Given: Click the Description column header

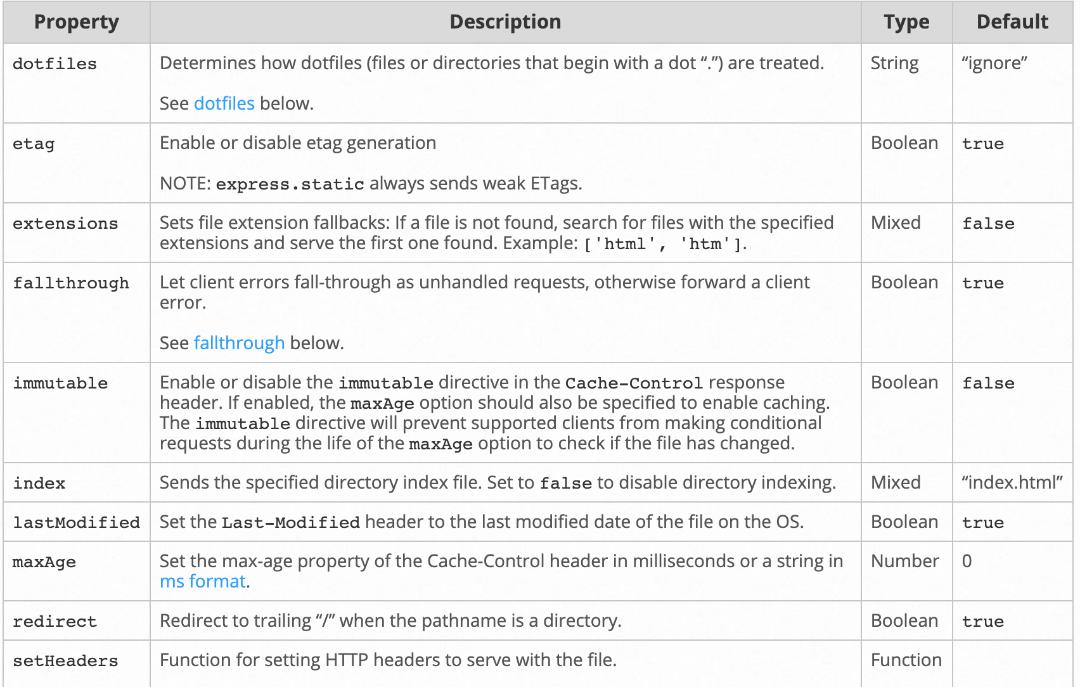Looking at the screenshot, I should pyautogui.click(x=505, y=22).
